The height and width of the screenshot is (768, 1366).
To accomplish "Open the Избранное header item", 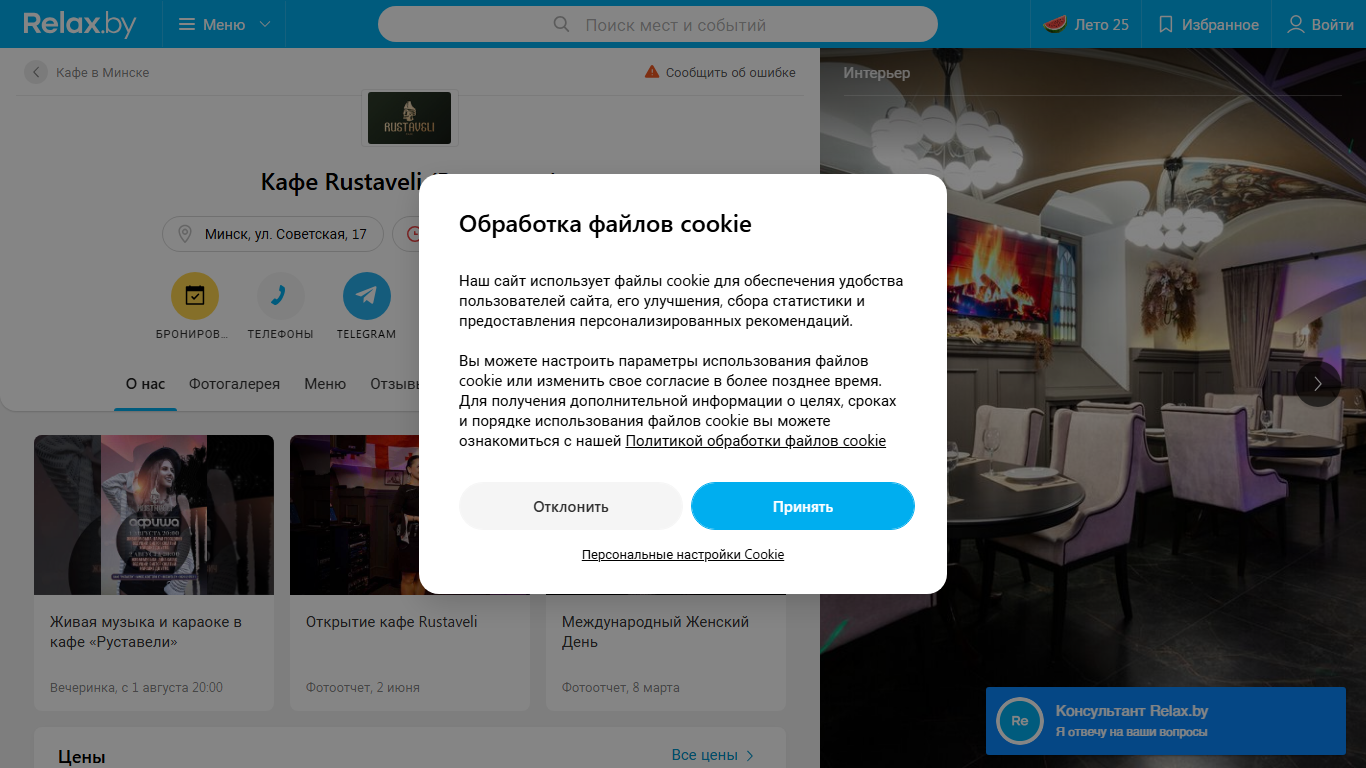I will [1220, 24].
